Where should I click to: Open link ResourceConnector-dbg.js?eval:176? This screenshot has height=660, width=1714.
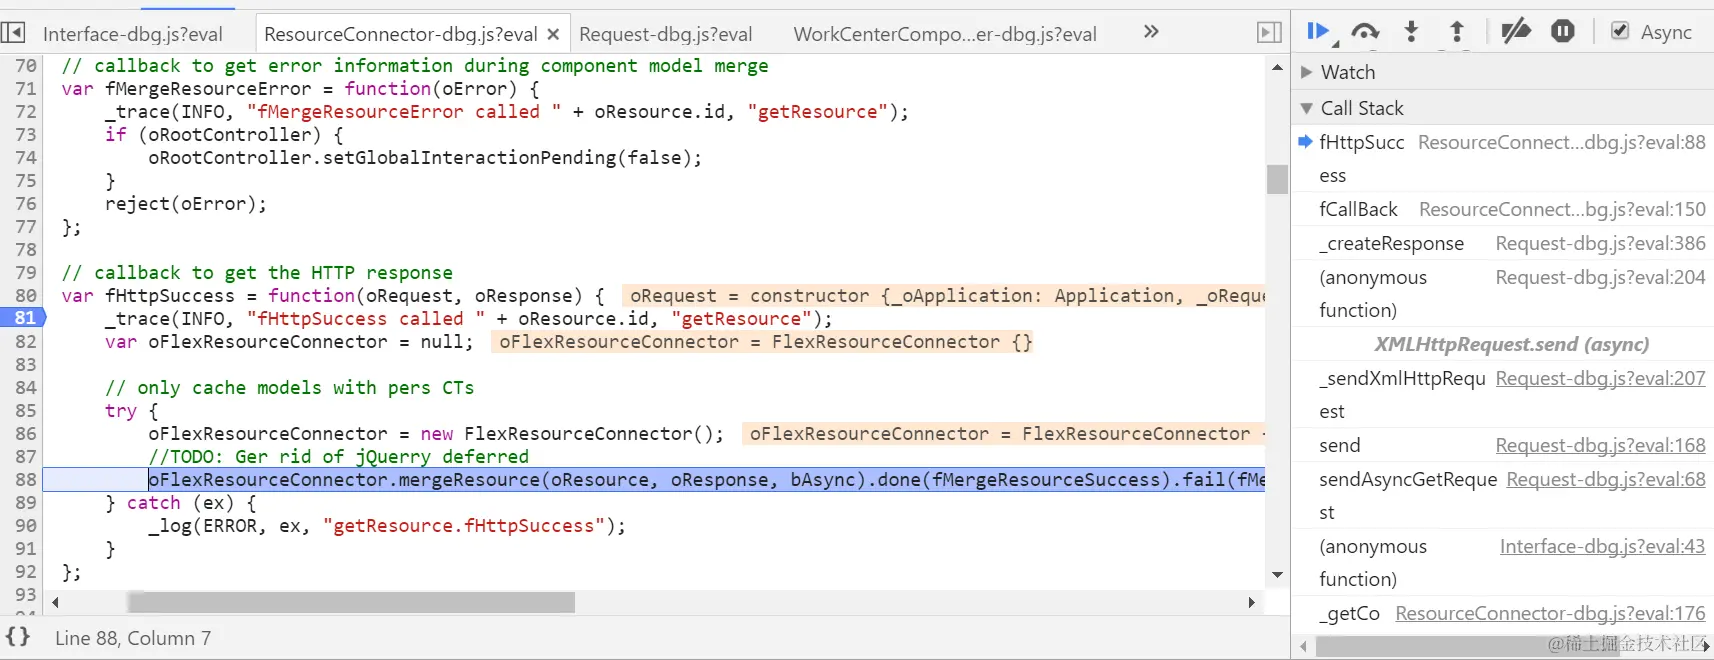(1550, 613)
